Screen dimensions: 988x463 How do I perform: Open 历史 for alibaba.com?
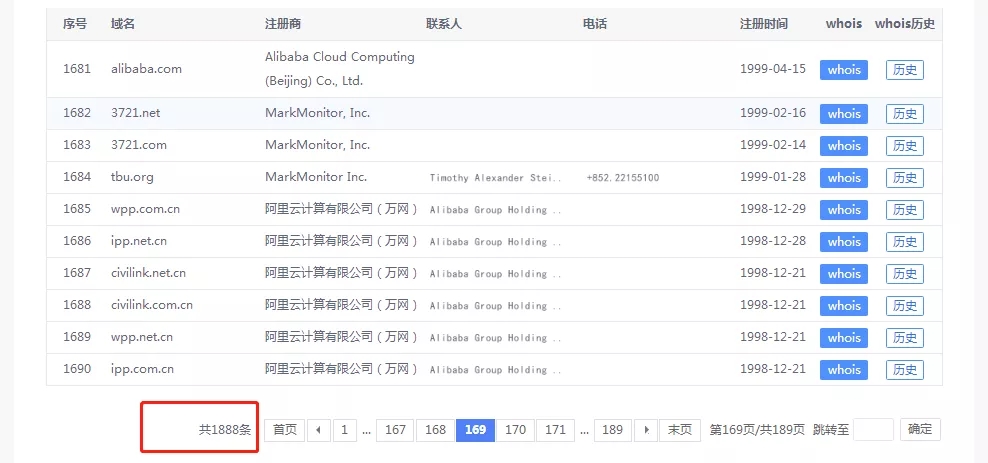coord(905,70)
